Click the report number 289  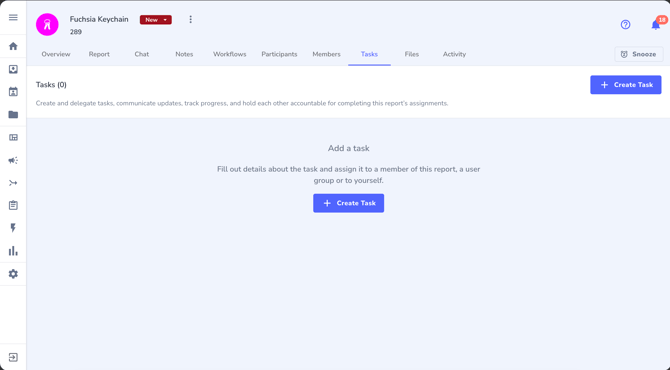76,32
